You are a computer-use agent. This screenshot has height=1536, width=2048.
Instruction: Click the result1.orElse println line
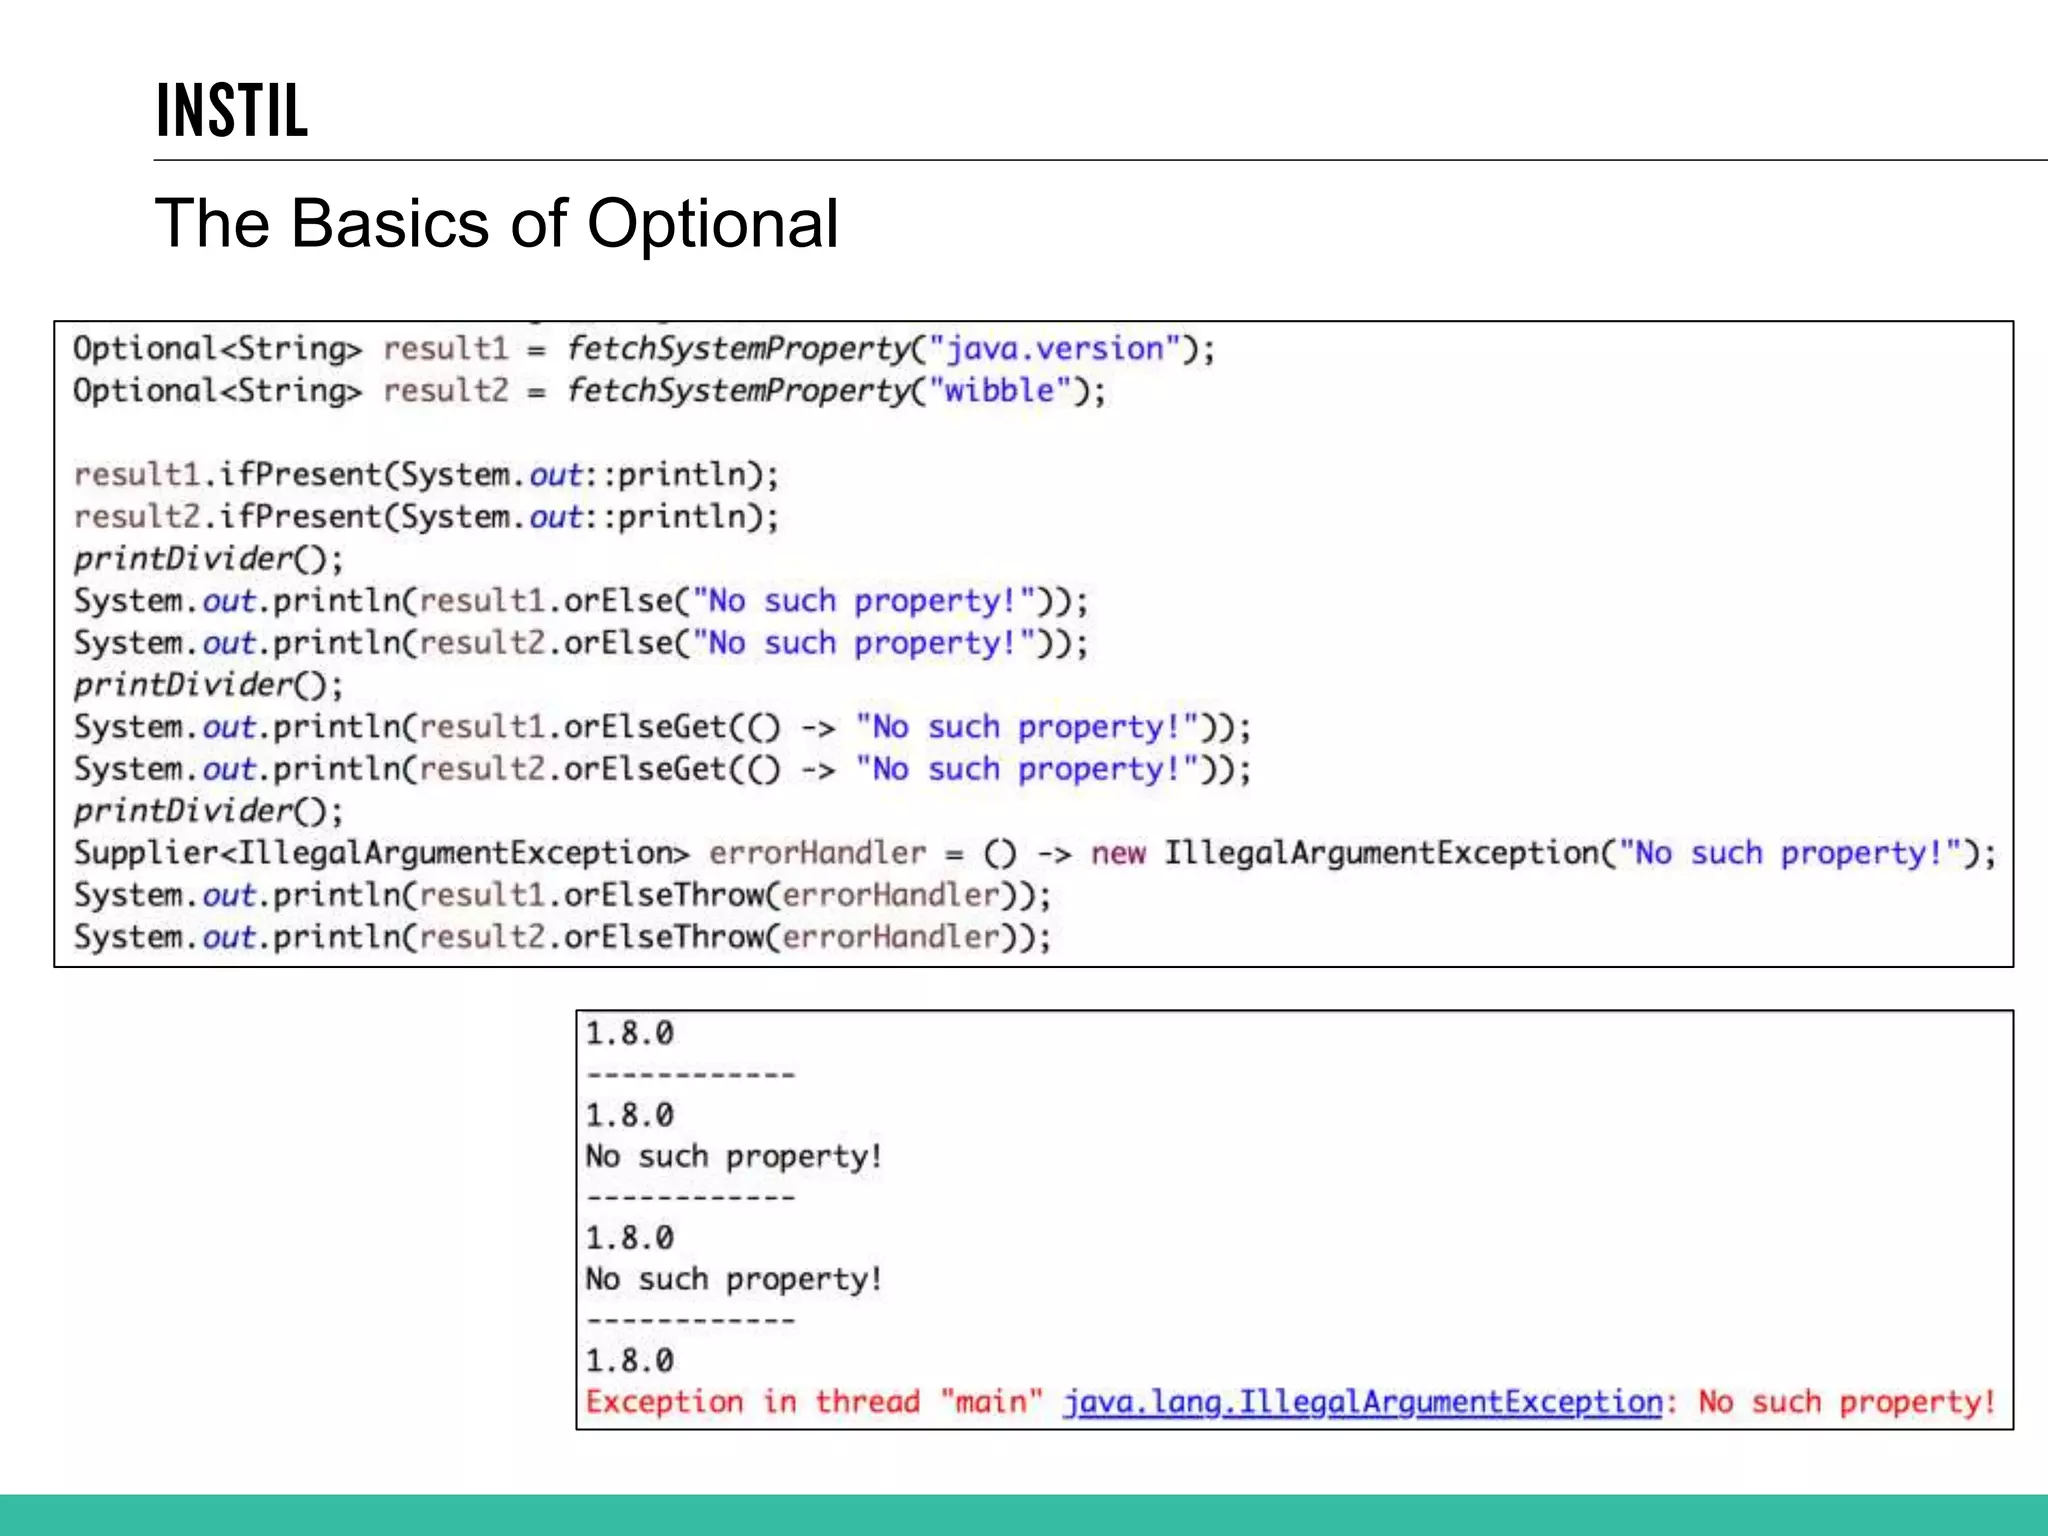tap(581, 601)
